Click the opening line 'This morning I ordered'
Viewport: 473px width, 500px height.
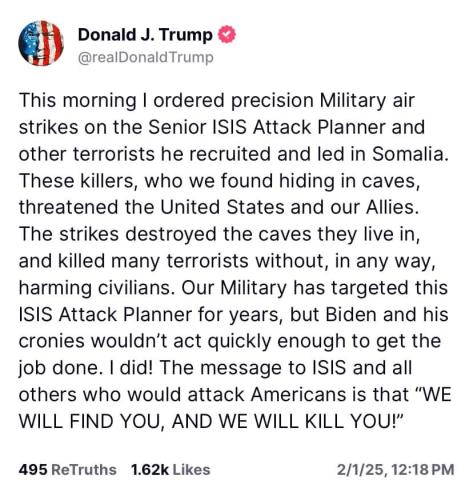121,100
